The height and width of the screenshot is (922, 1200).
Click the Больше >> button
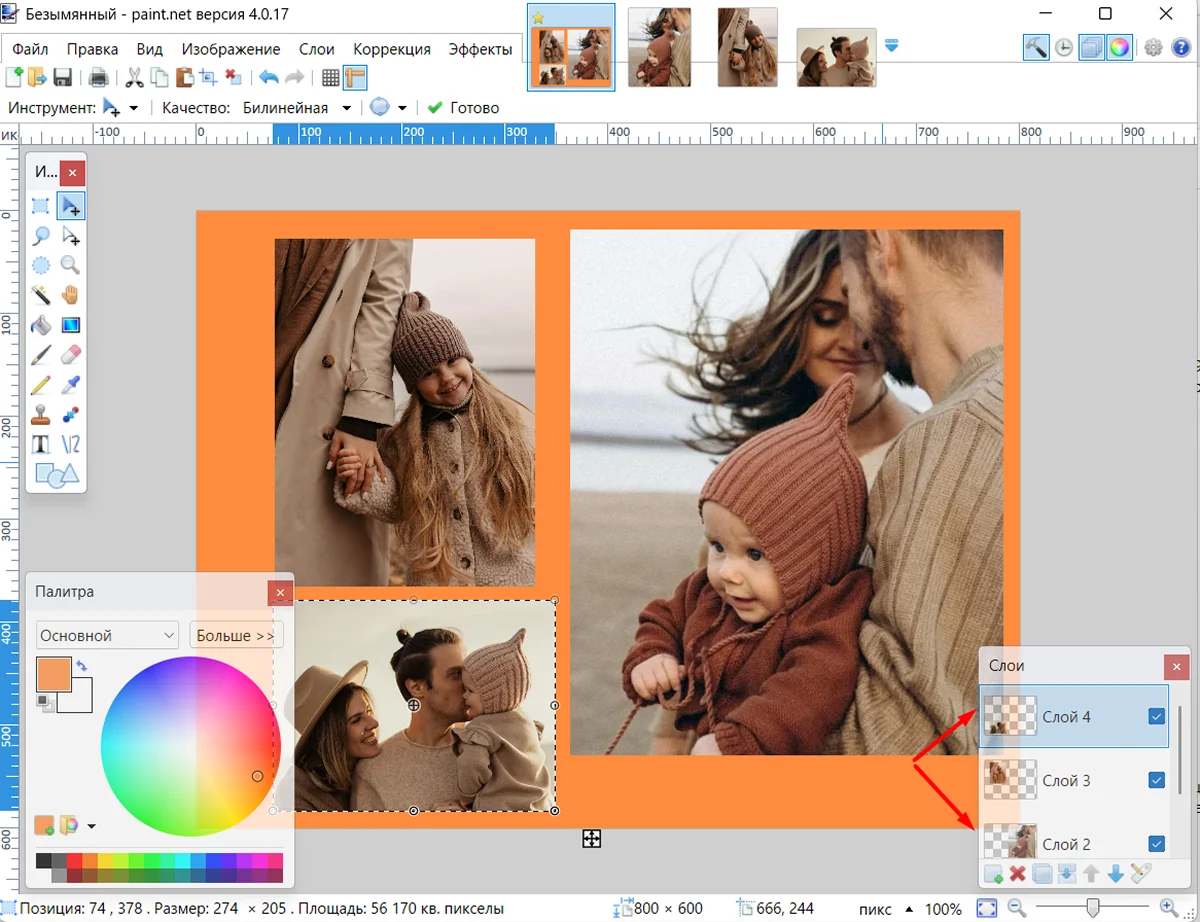point(235,635)
